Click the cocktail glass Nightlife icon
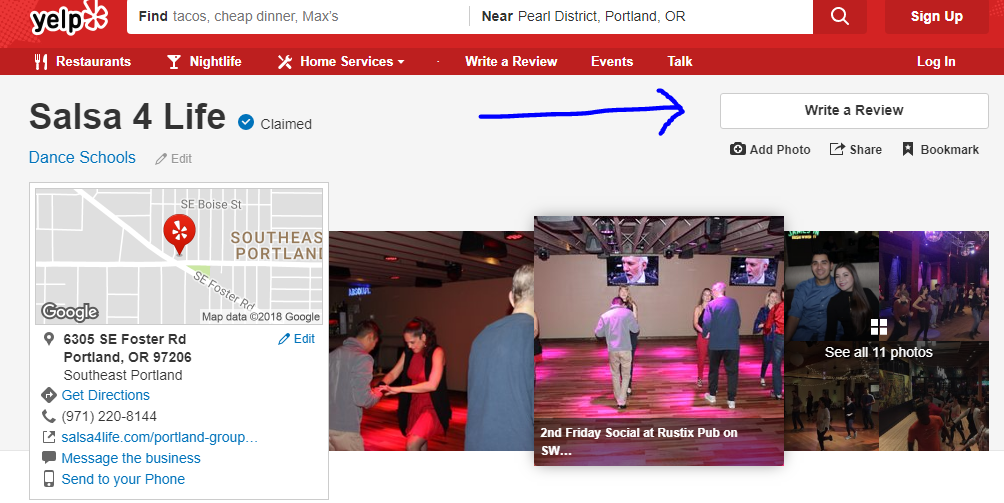1004x503 pixels. tap(174, 61)
